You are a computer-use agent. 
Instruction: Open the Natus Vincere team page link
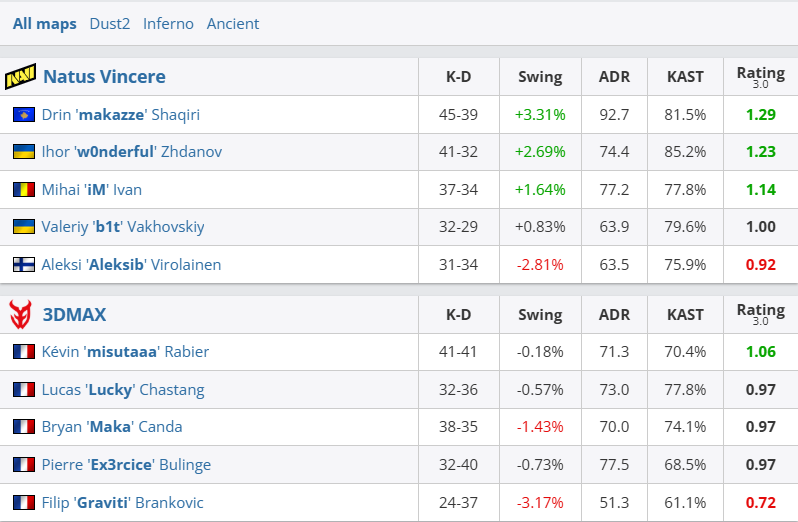(x=104, y=77)
